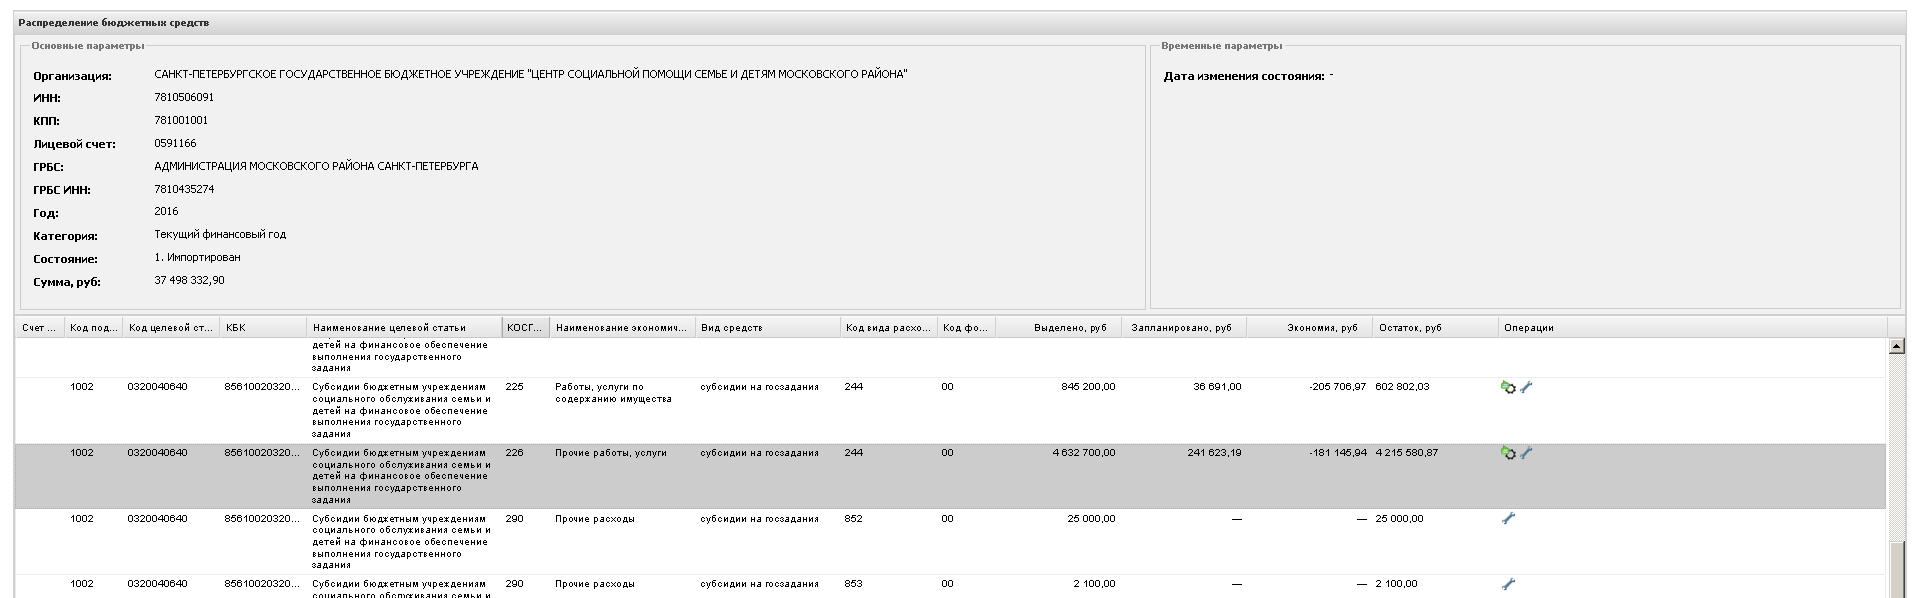Screen dimensions: 1920x598
Task: Open the gear operation for row КОСГУ 226
Action: click(1508, 453)
